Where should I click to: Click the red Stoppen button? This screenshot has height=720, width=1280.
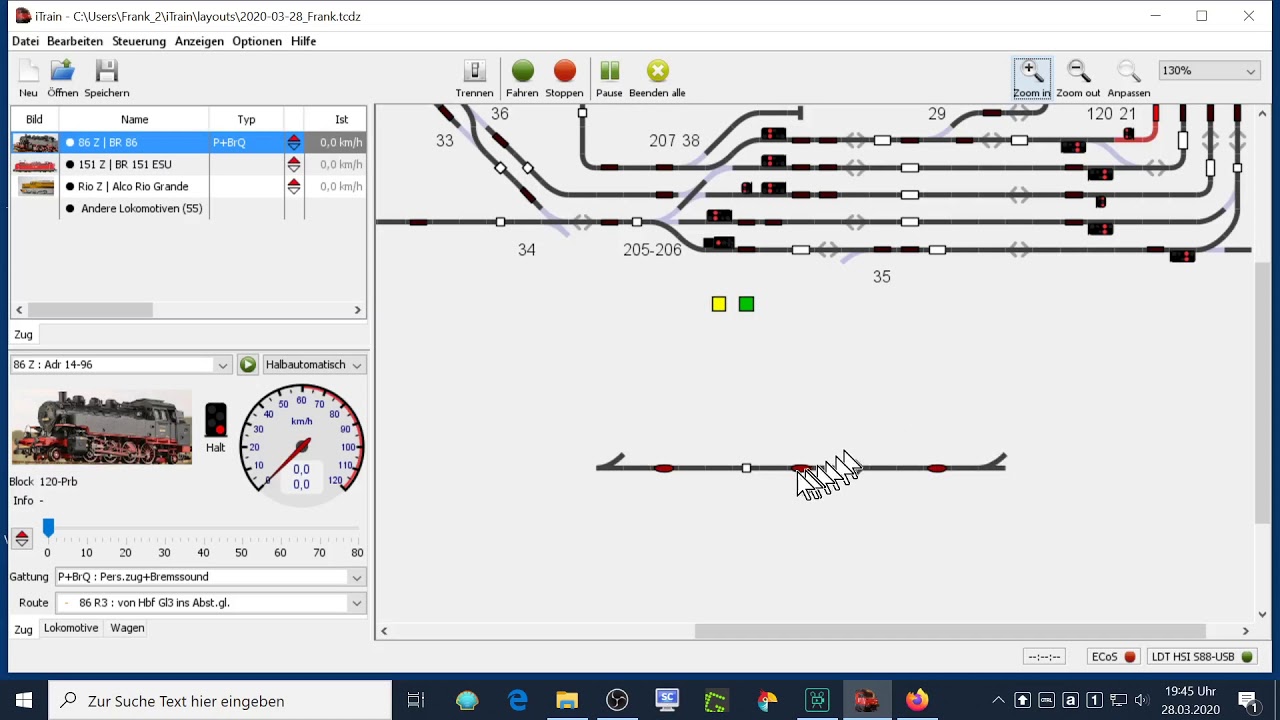coord(564,71)
